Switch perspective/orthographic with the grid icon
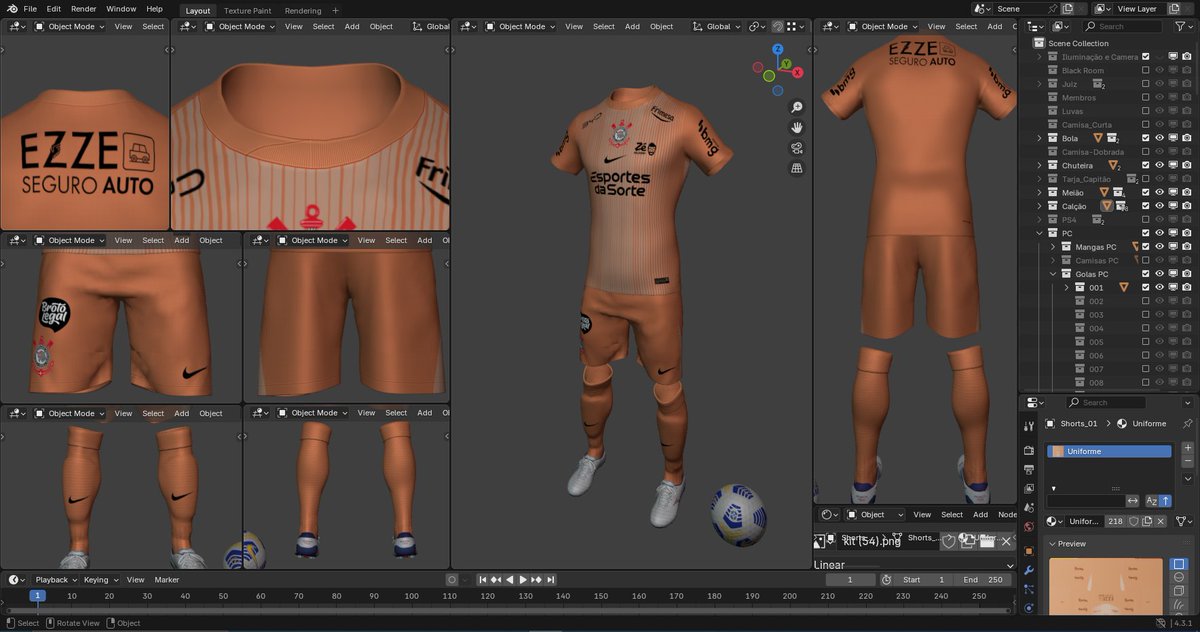Viewport: 1200px width, 632px height. click(797, 168)
